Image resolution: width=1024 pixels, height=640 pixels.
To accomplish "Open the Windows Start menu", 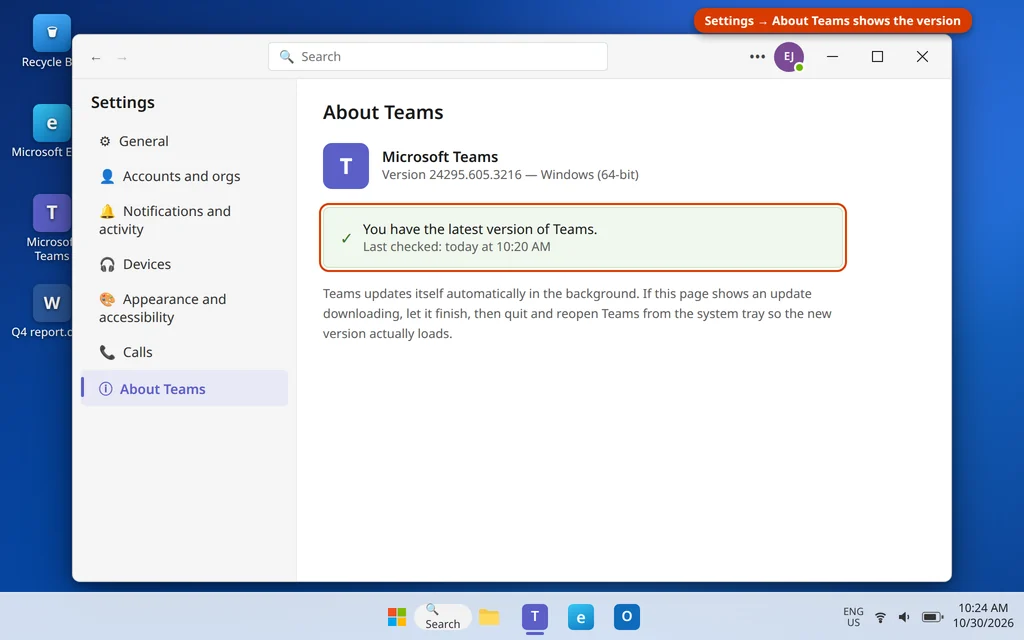I will pyautogui.click(x=396, y=617).
